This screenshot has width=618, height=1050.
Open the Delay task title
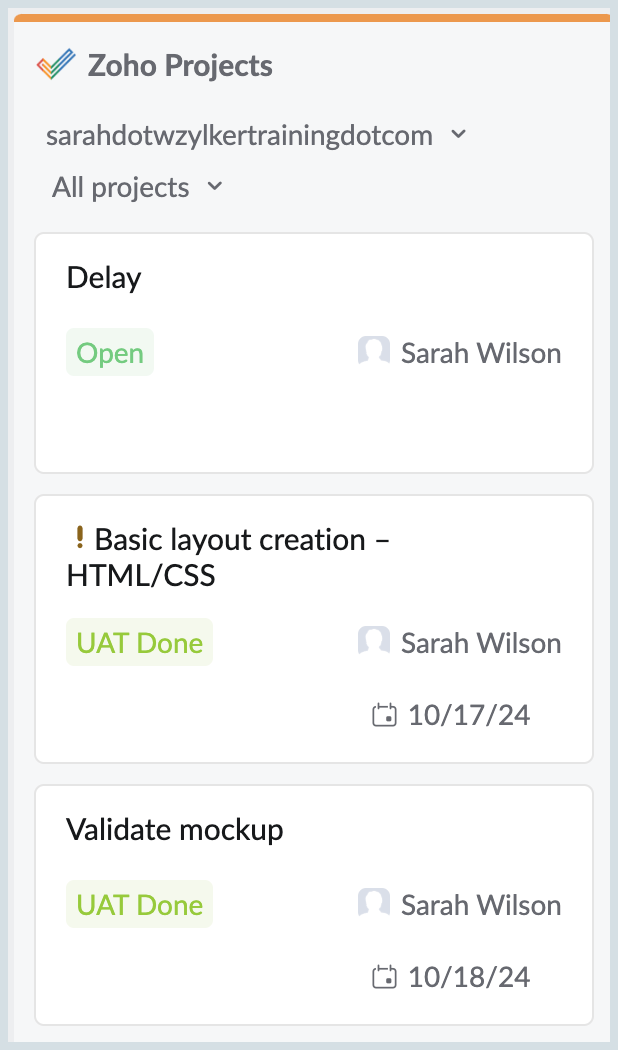pyautogui.click(x=104, y=277)
